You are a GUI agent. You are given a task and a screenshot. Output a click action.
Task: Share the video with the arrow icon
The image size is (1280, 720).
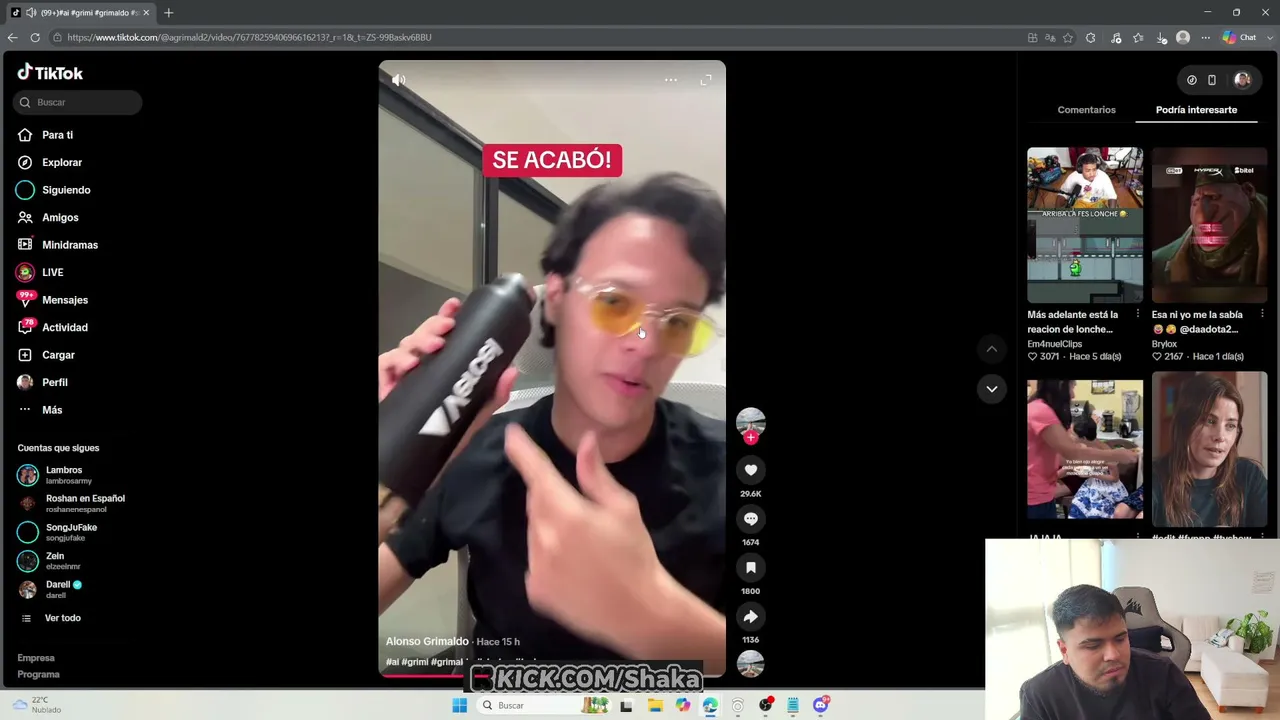pos(751,616)
